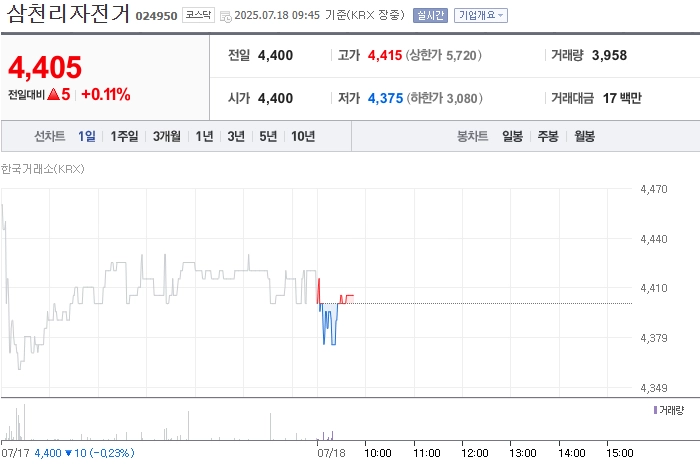The width and height of the screenshot is (700, 465).
Task: Click the 4,349 price axis label
Action: pyautogui.click(x=654, y=388)
